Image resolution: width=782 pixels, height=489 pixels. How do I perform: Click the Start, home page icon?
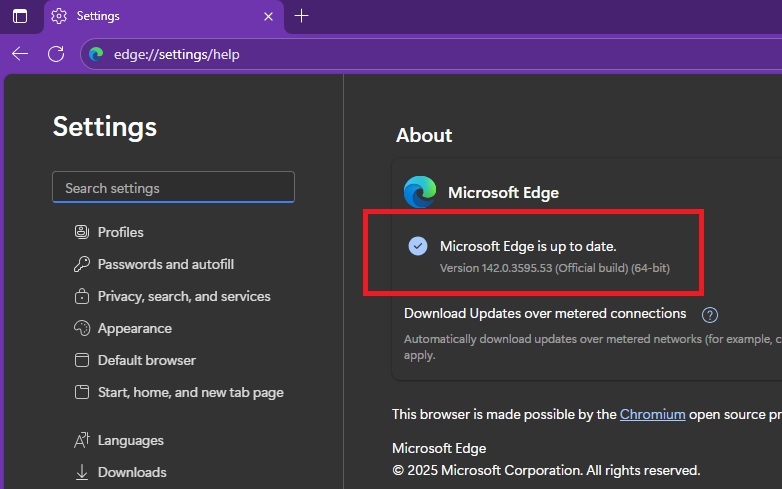[x=82, y=392]
